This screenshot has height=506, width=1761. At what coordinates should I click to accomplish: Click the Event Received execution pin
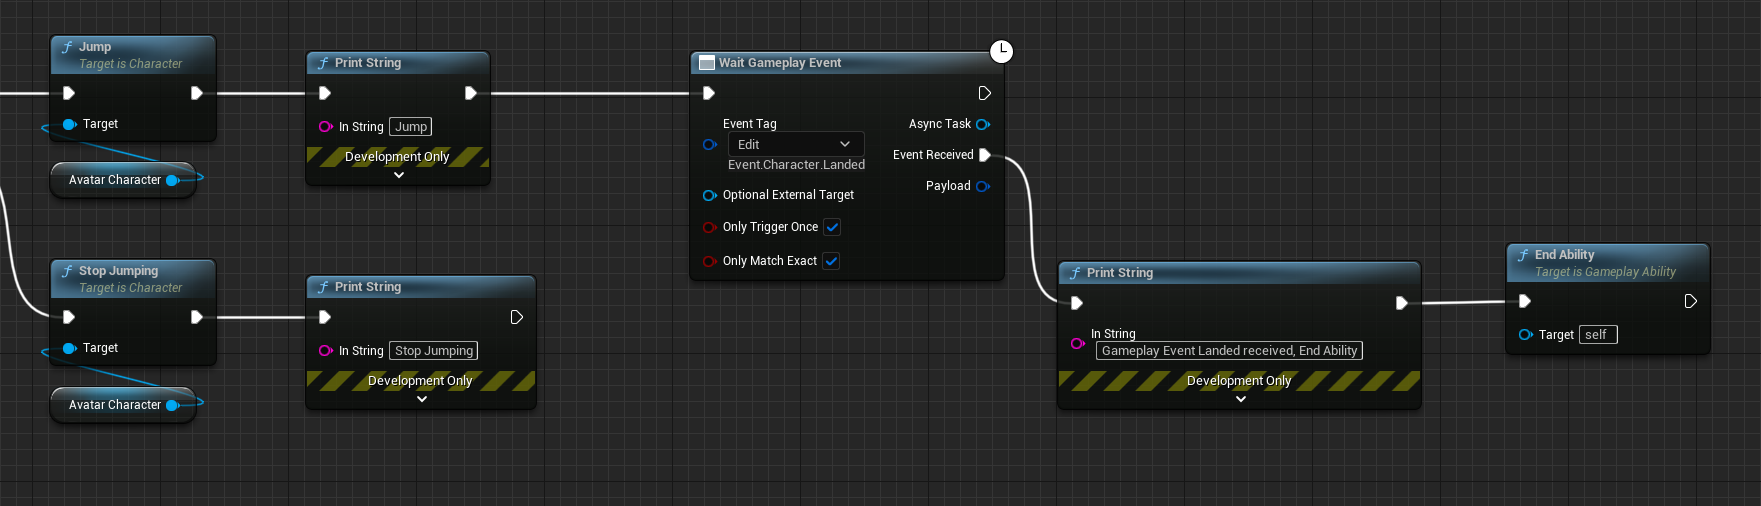985,155
